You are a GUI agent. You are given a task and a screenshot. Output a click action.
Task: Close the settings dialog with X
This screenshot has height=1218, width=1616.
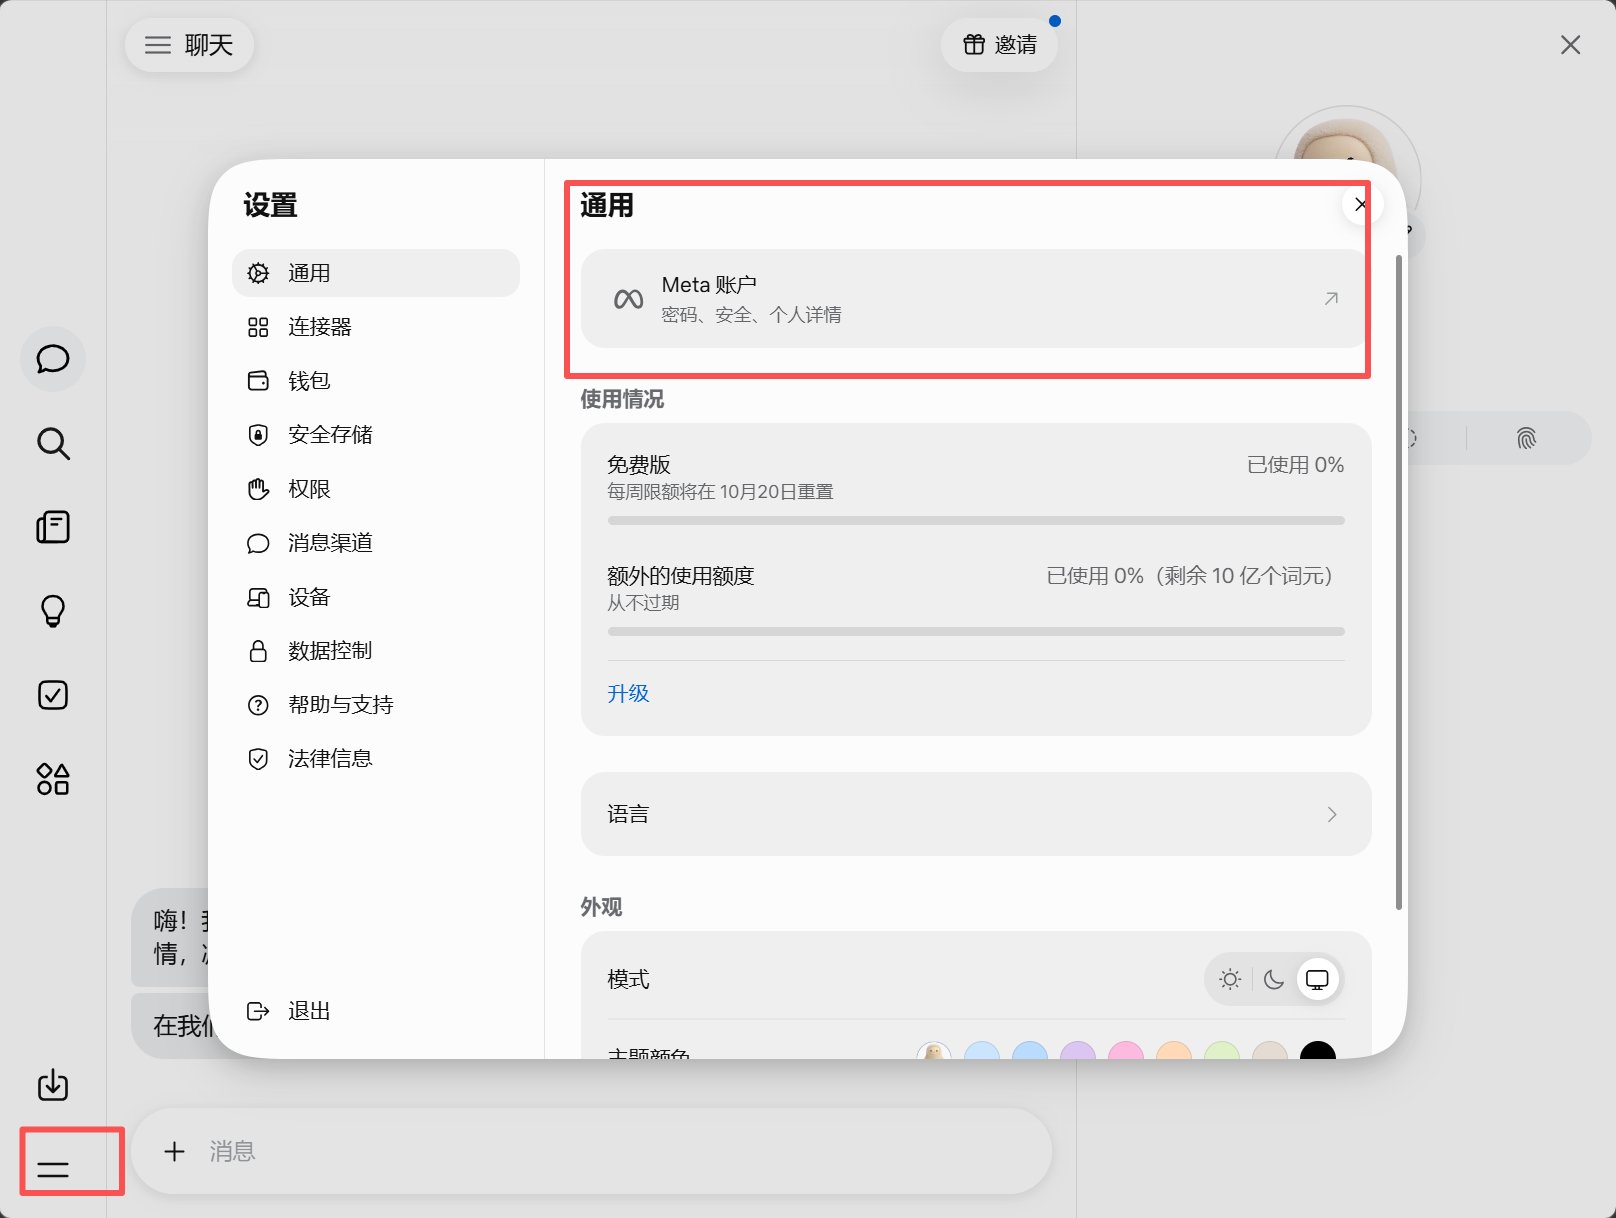point(1361,205)
